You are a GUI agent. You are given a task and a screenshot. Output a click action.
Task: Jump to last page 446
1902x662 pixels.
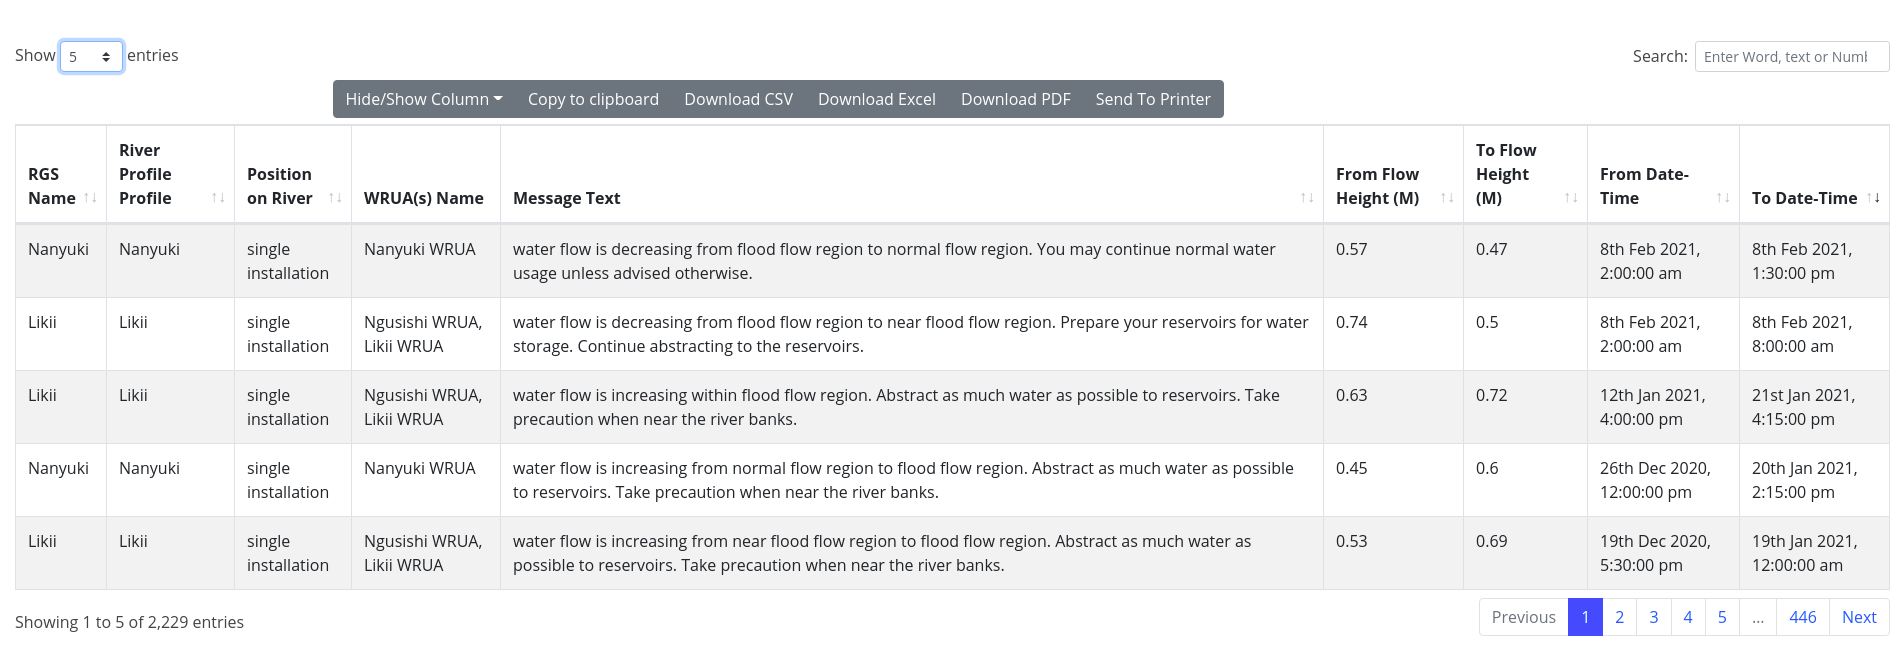1802,617
